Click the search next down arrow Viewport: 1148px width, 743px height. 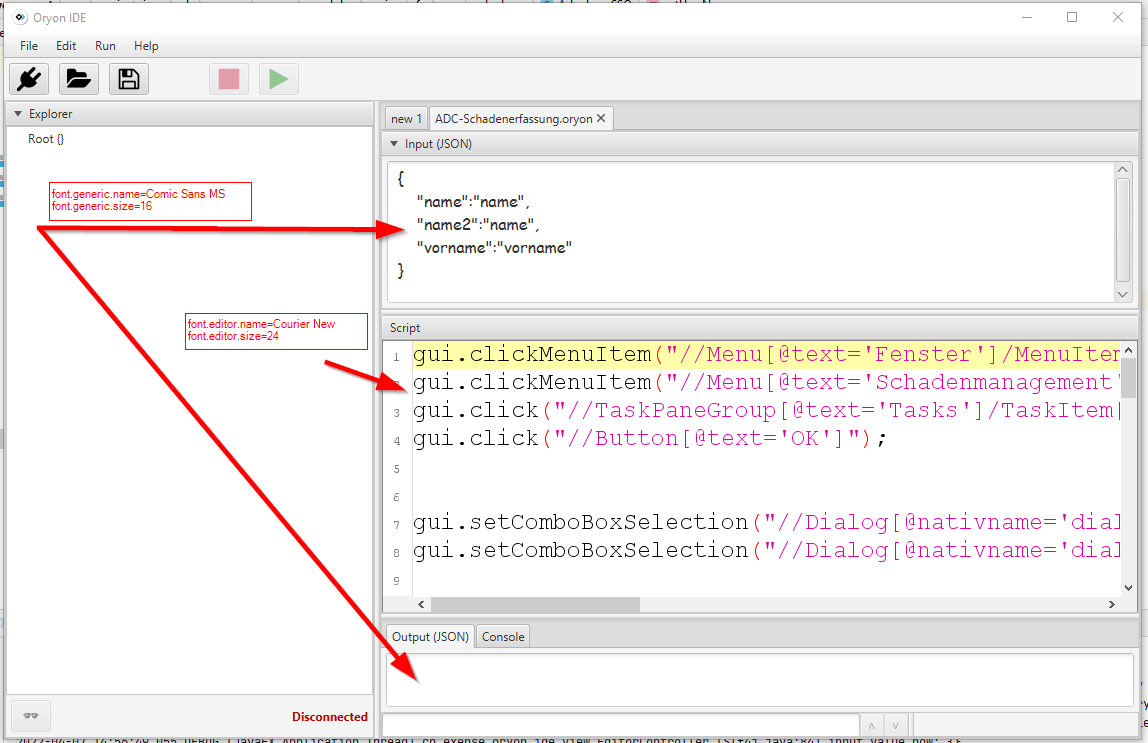pos(896,725)
